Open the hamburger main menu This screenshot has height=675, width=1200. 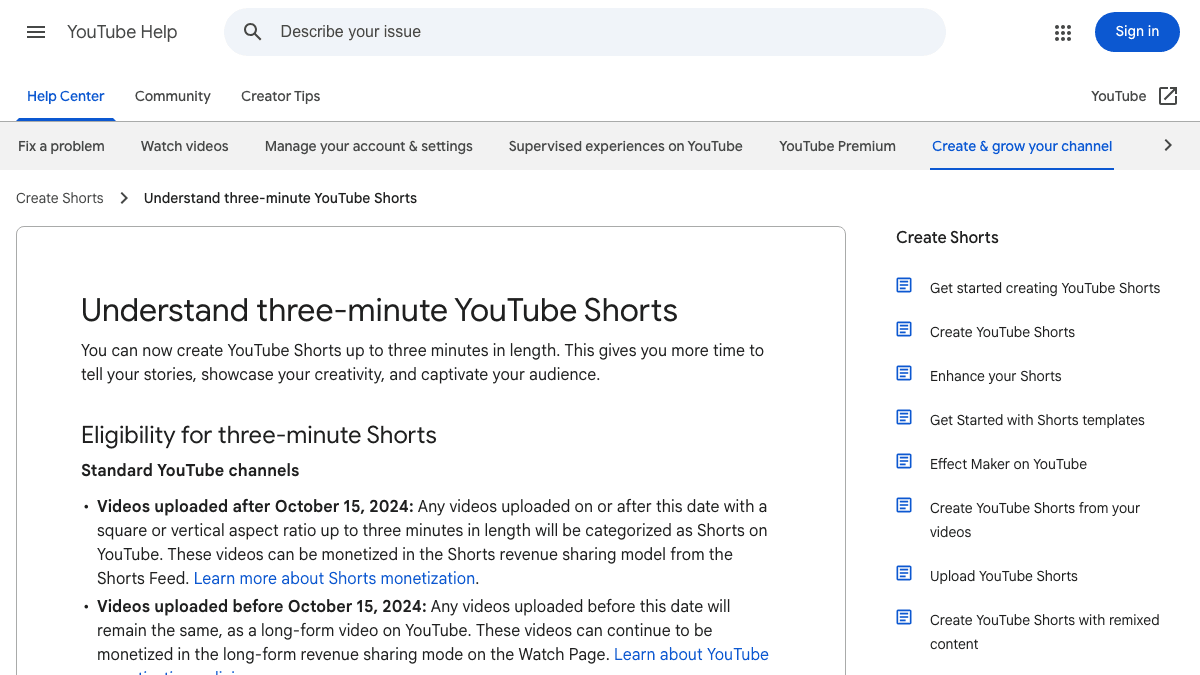point(36,32)
